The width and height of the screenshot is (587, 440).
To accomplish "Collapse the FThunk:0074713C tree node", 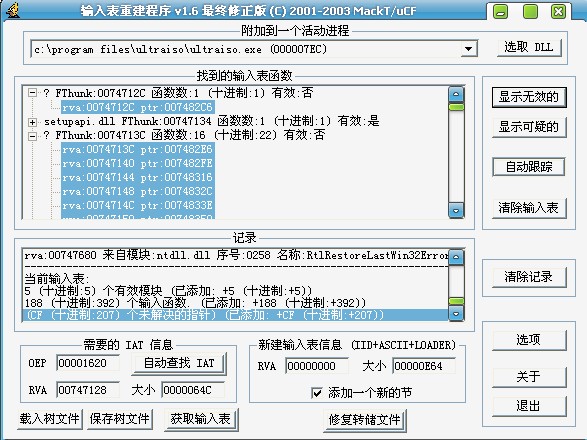I will tap(33, 136).
